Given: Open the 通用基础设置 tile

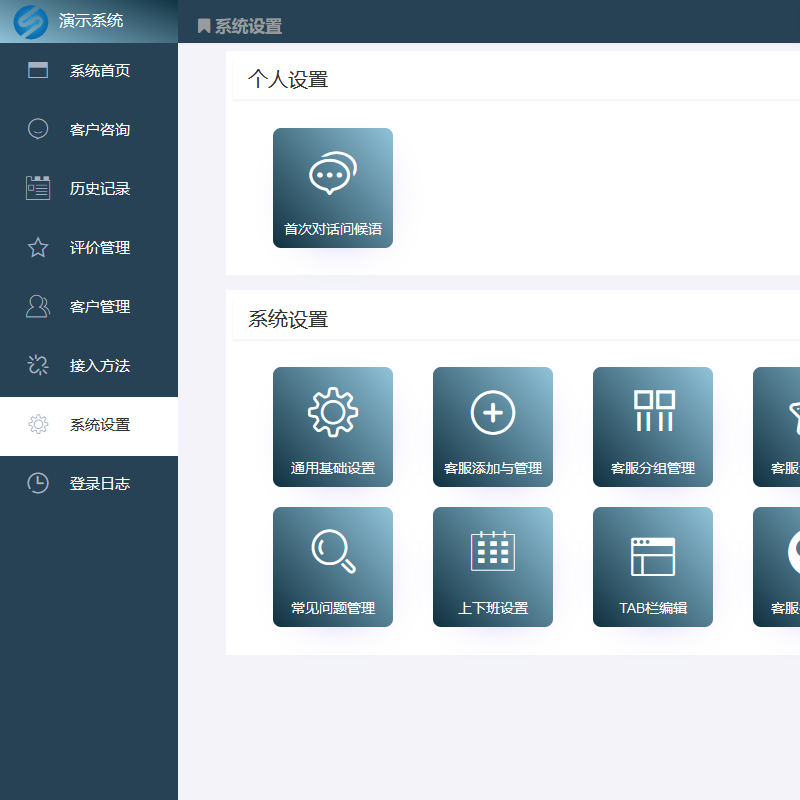Looking at the screenshot, I should 333,427.
